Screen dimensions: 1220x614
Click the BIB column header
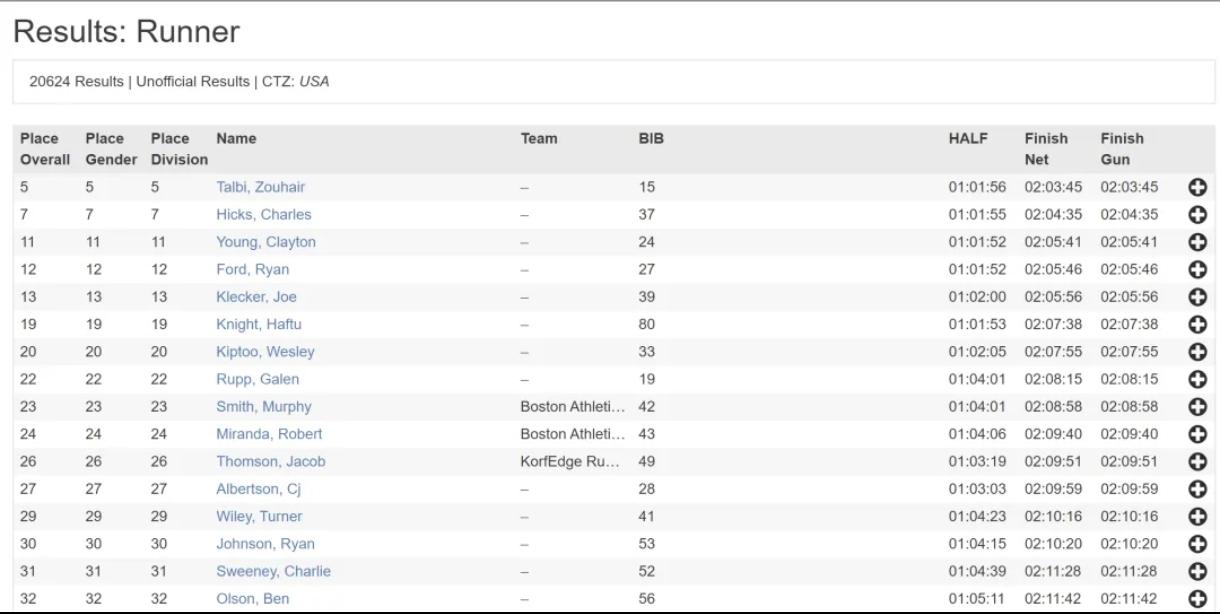click(x=651, y=138)
